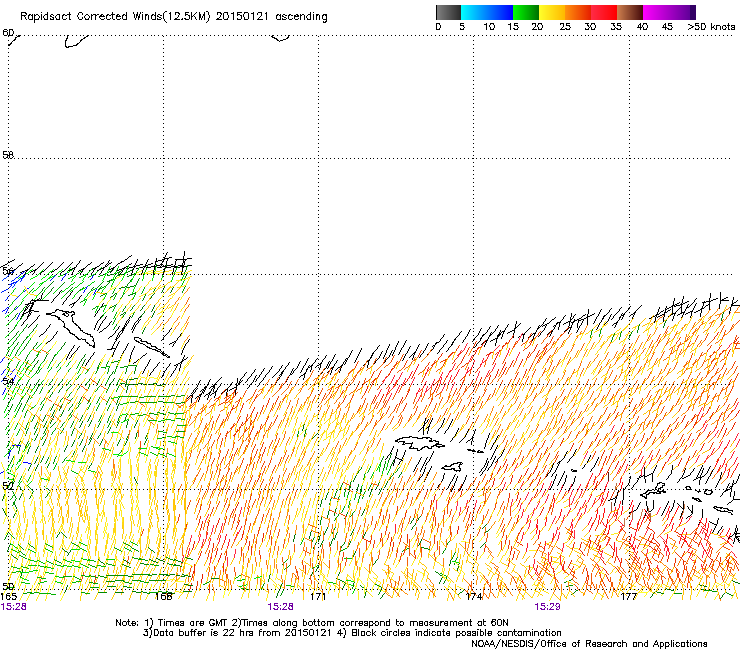Click the legend tick label '25'

(x=565, y=27)
